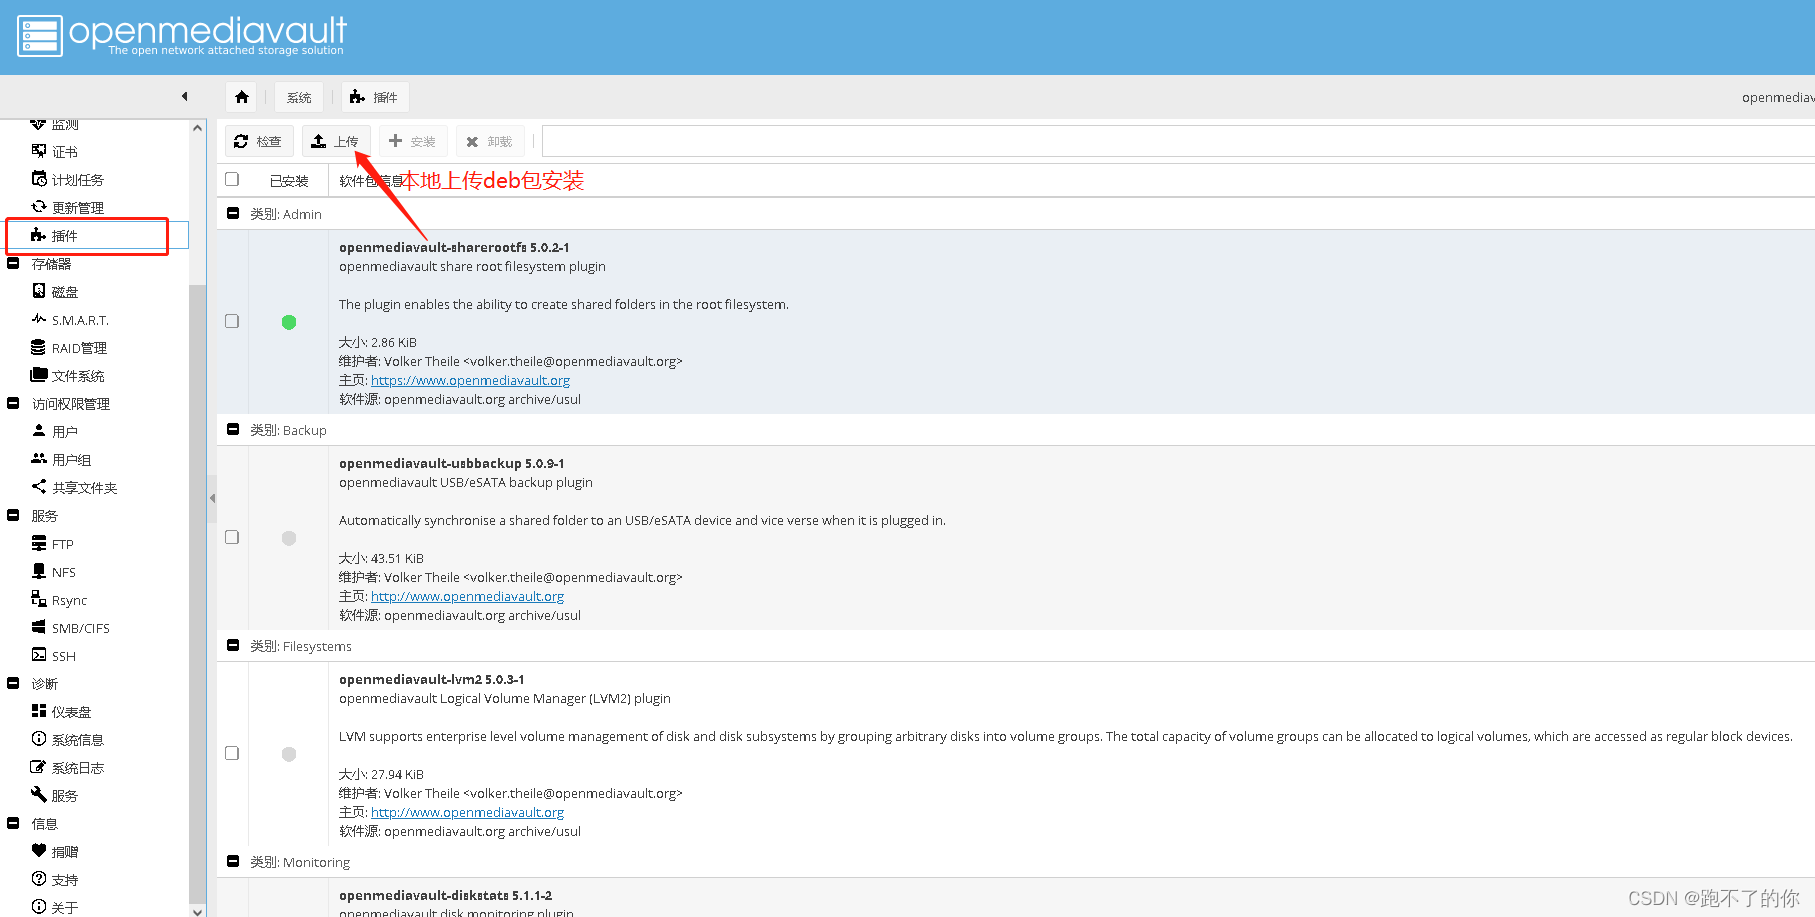
Task: Collapse the 类别: Filesystems group
Action: pos(233,645)
